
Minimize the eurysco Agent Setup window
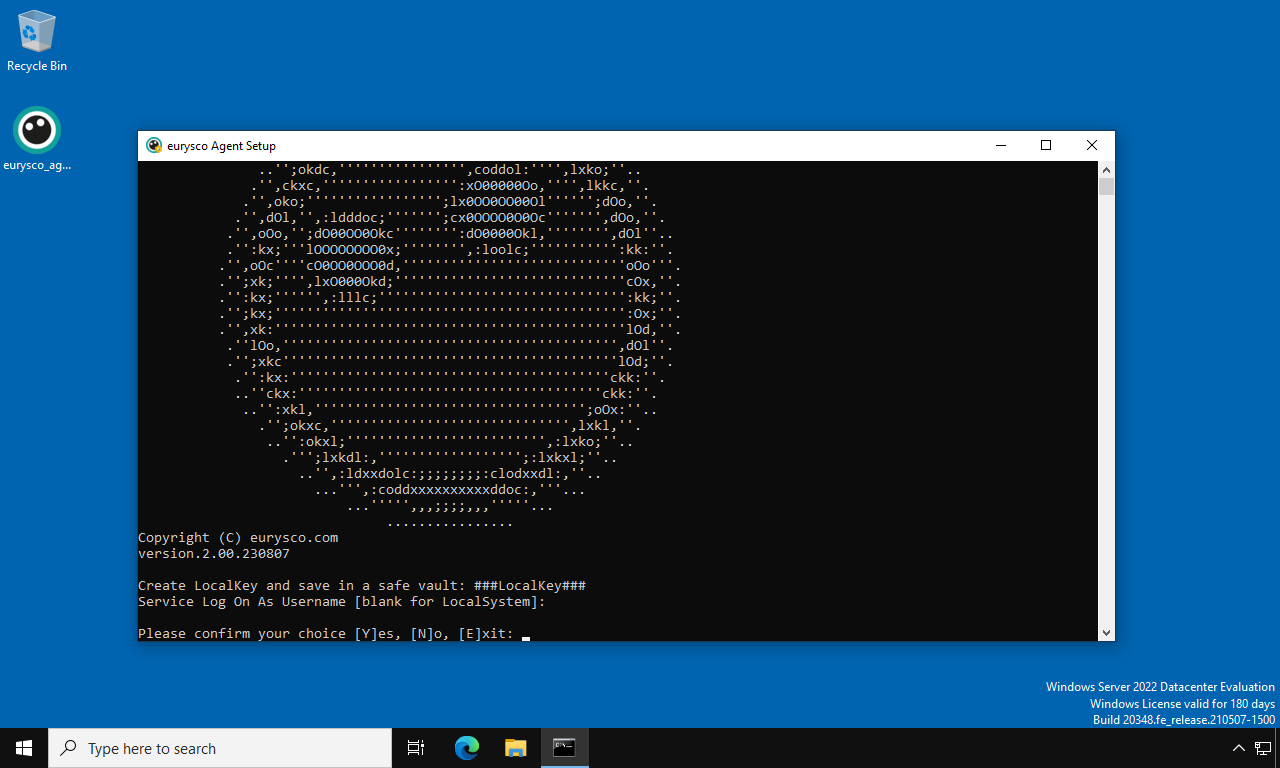(x=1000, y=145)
